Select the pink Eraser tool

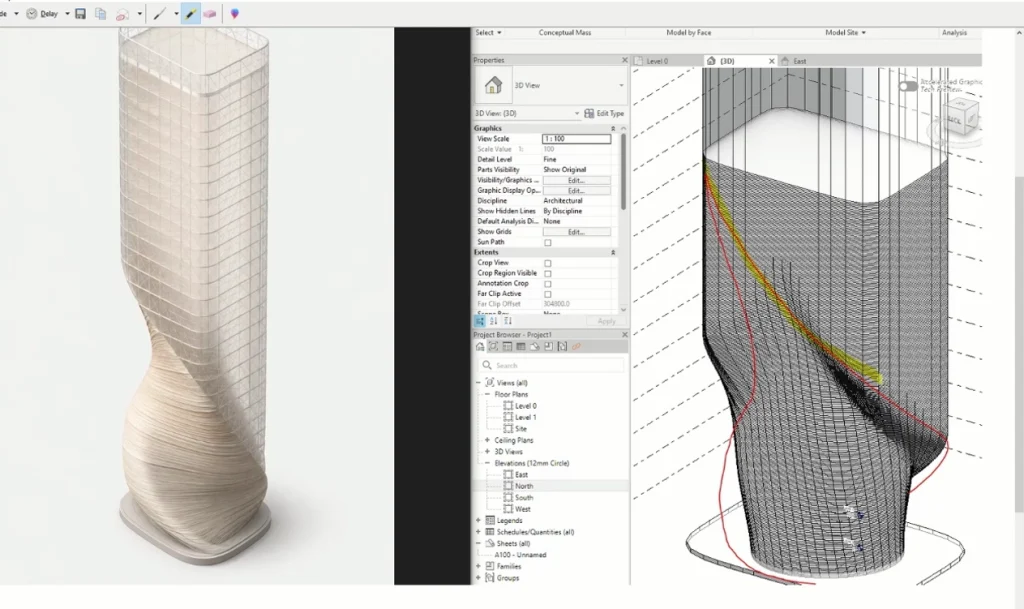pos(210,14)
